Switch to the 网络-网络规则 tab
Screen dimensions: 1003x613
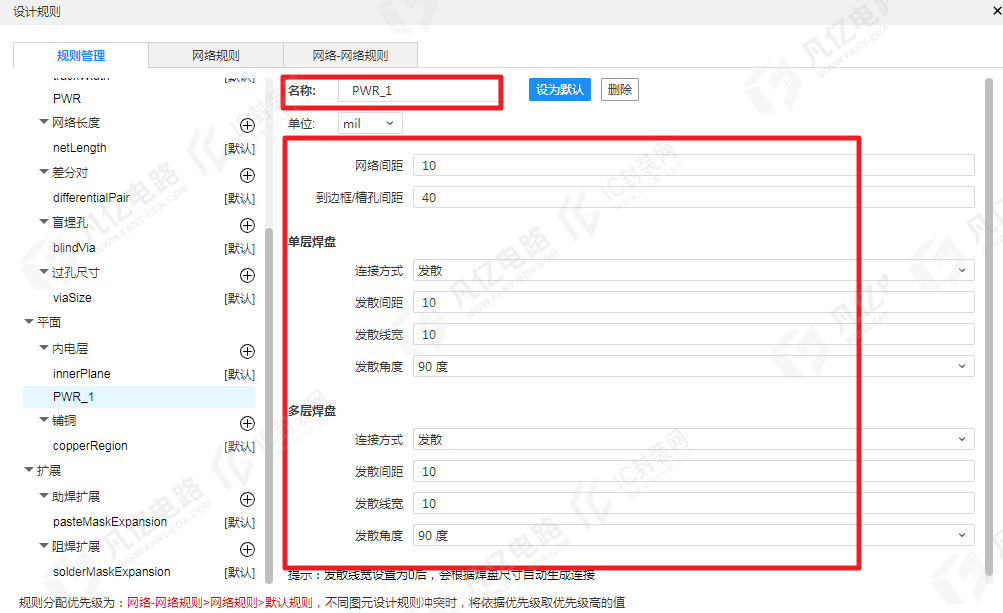pyautogui.click(x=351, y=56)
